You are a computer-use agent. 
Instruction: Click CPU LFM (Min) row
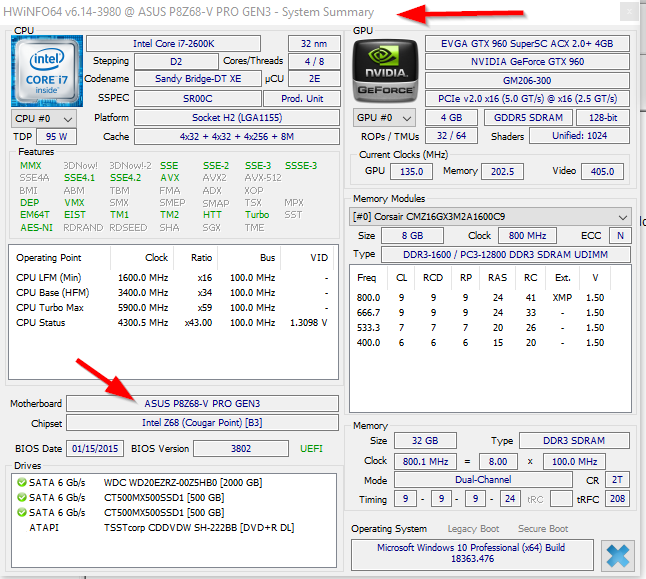[x=173, y=278]
